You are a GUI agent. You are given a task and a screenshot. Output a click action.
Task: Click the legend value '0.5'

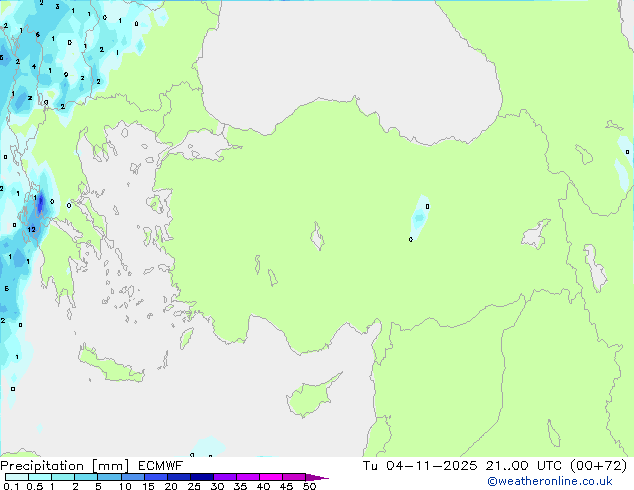tap(35, 486)
